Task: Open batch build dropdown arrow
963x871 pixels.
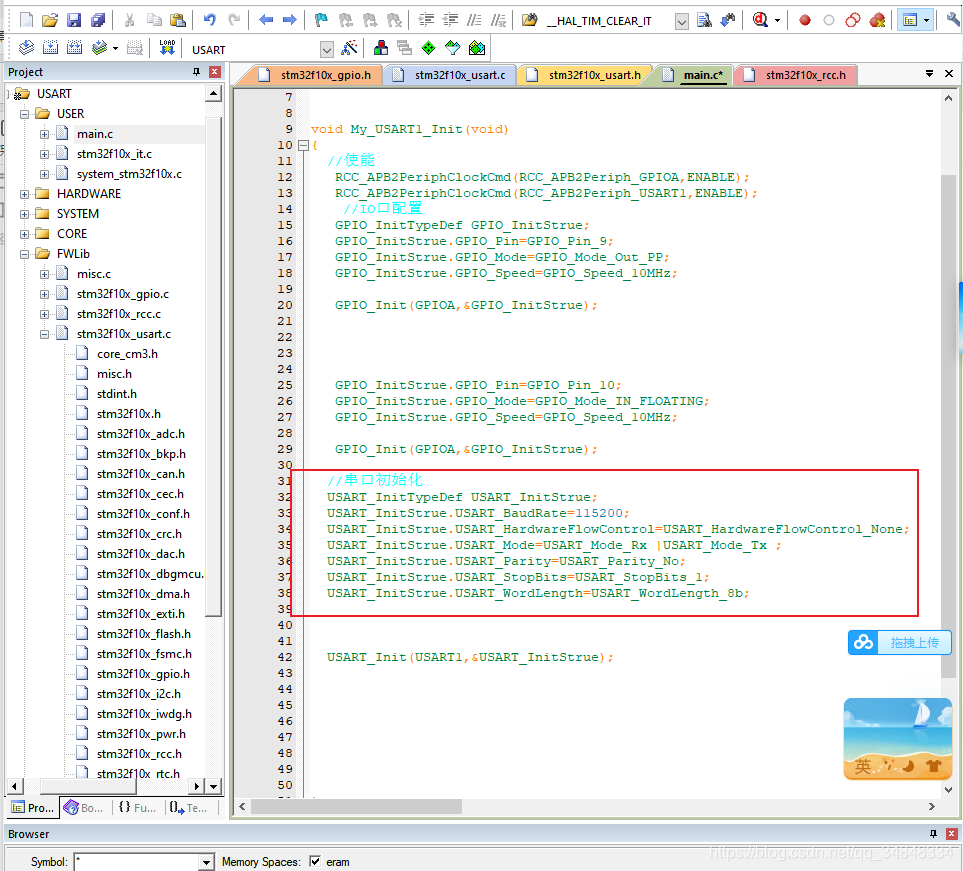Action: (115, 48)
